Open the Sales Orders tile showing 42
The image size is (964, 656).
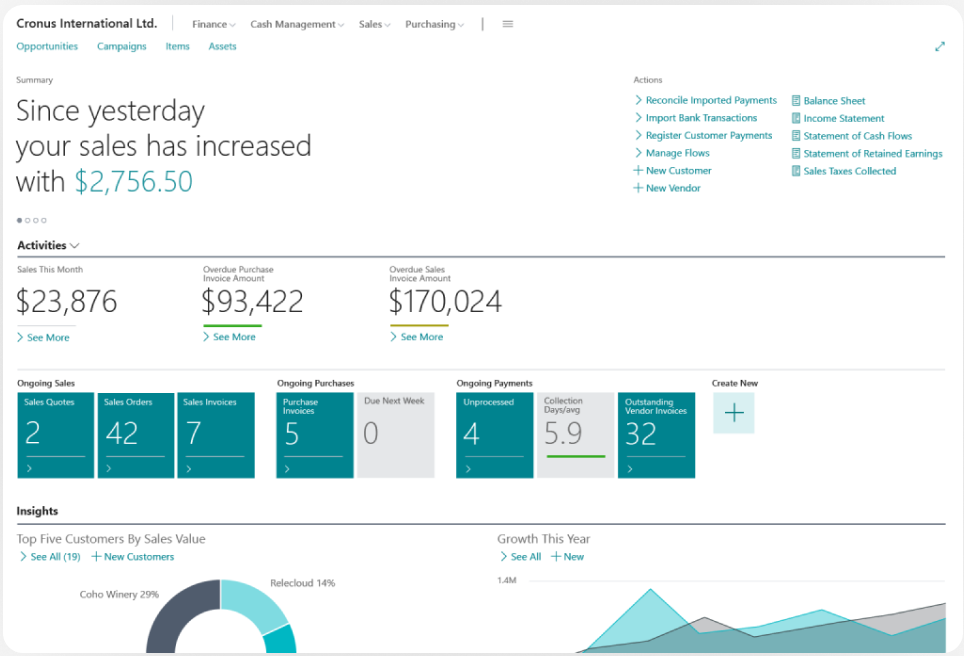click(x=135, y=435)
